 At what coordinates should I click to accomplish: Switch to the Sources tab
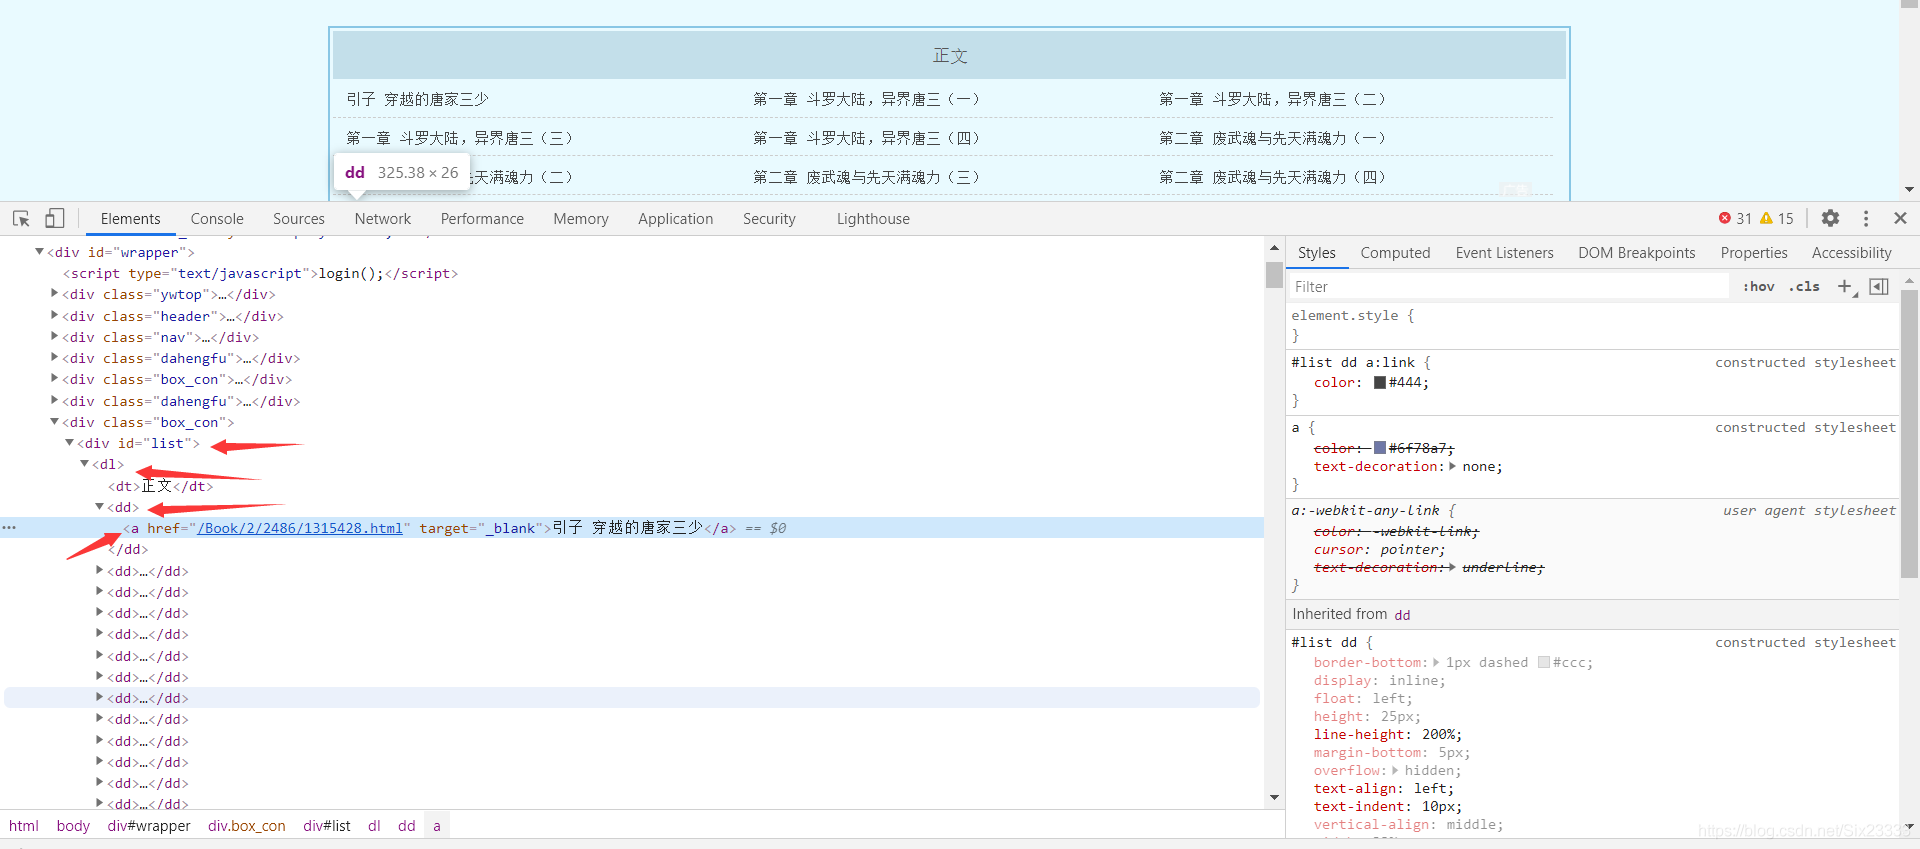(x=298, y=219)
